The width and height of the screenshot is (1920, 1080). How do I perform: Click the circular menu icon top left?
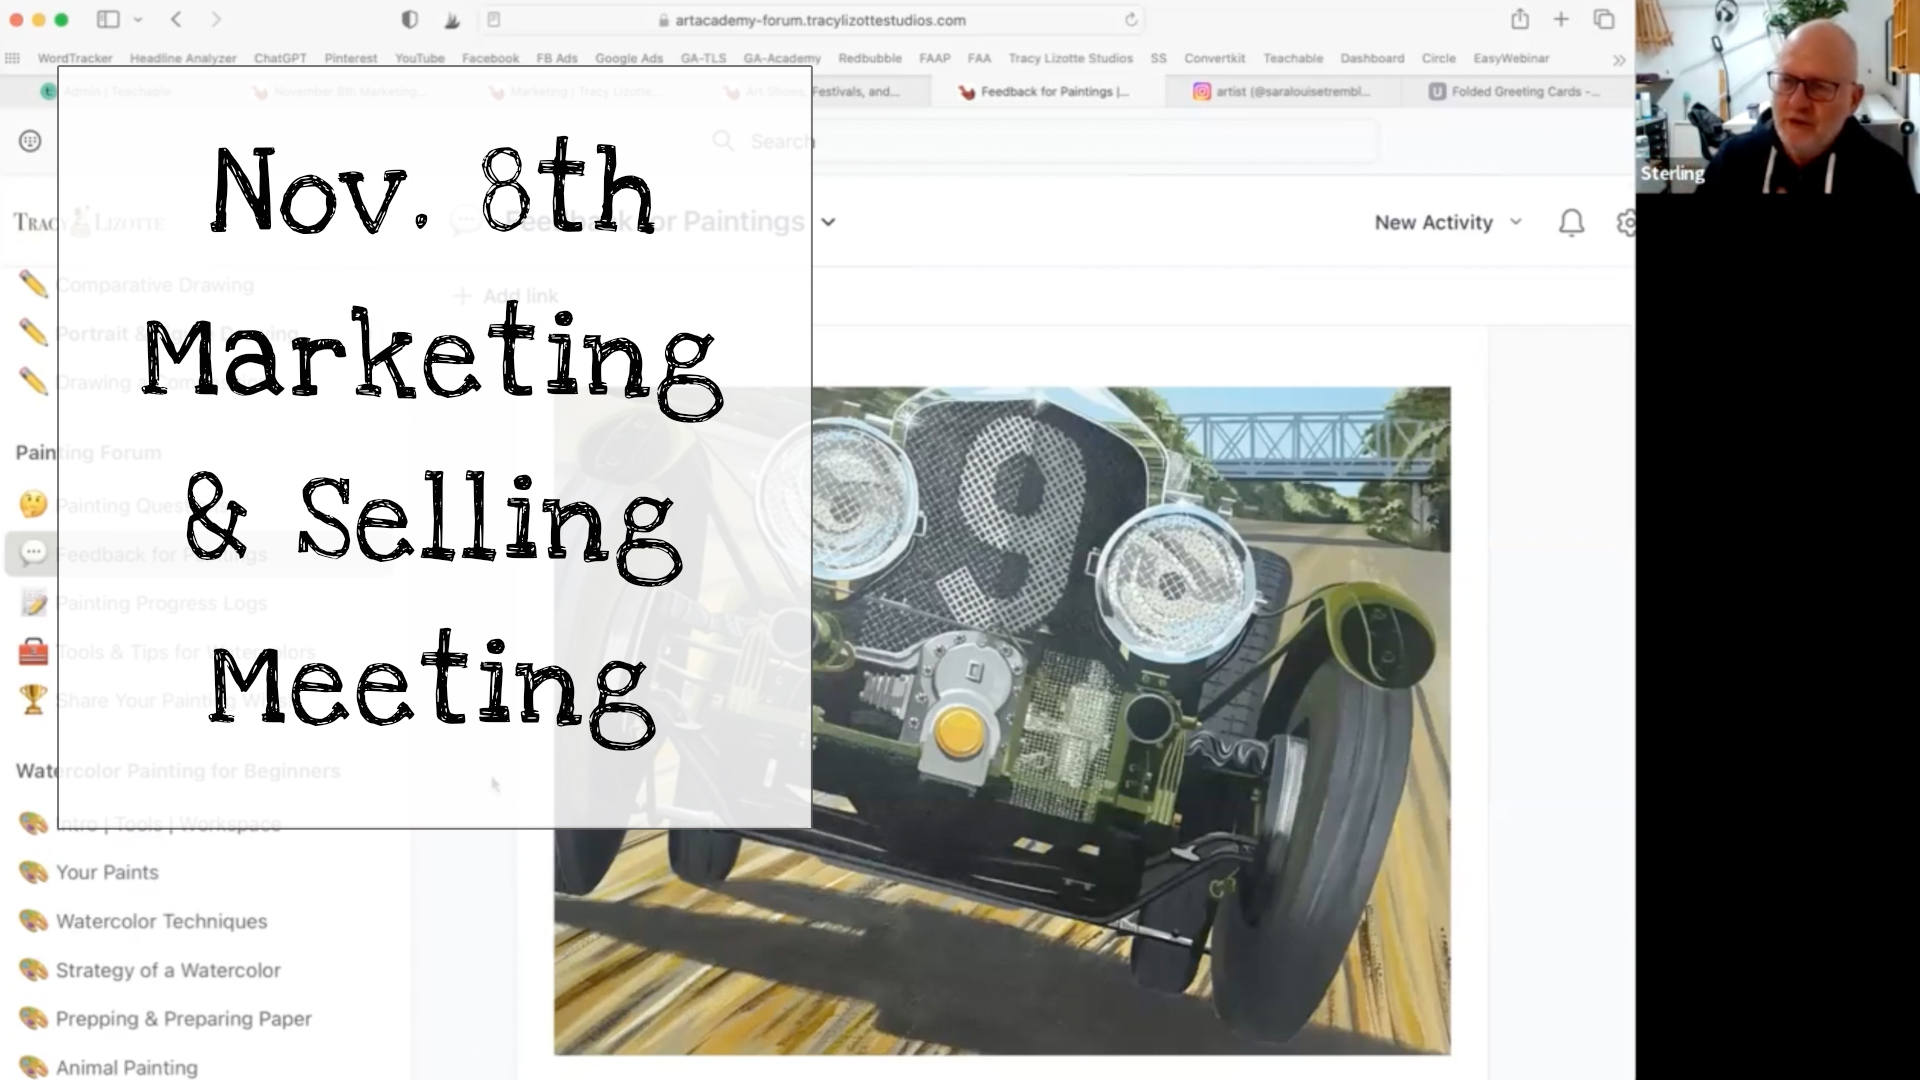(x=30, y=141)
